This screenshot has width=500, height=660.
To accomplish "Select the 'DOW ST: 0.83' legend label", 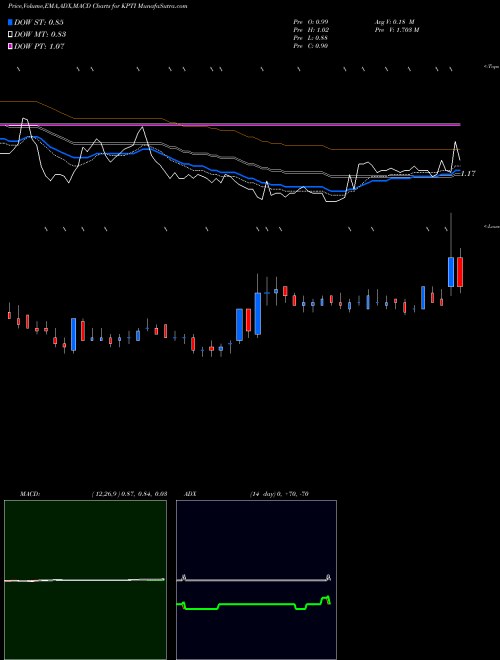I will point(39,22).
